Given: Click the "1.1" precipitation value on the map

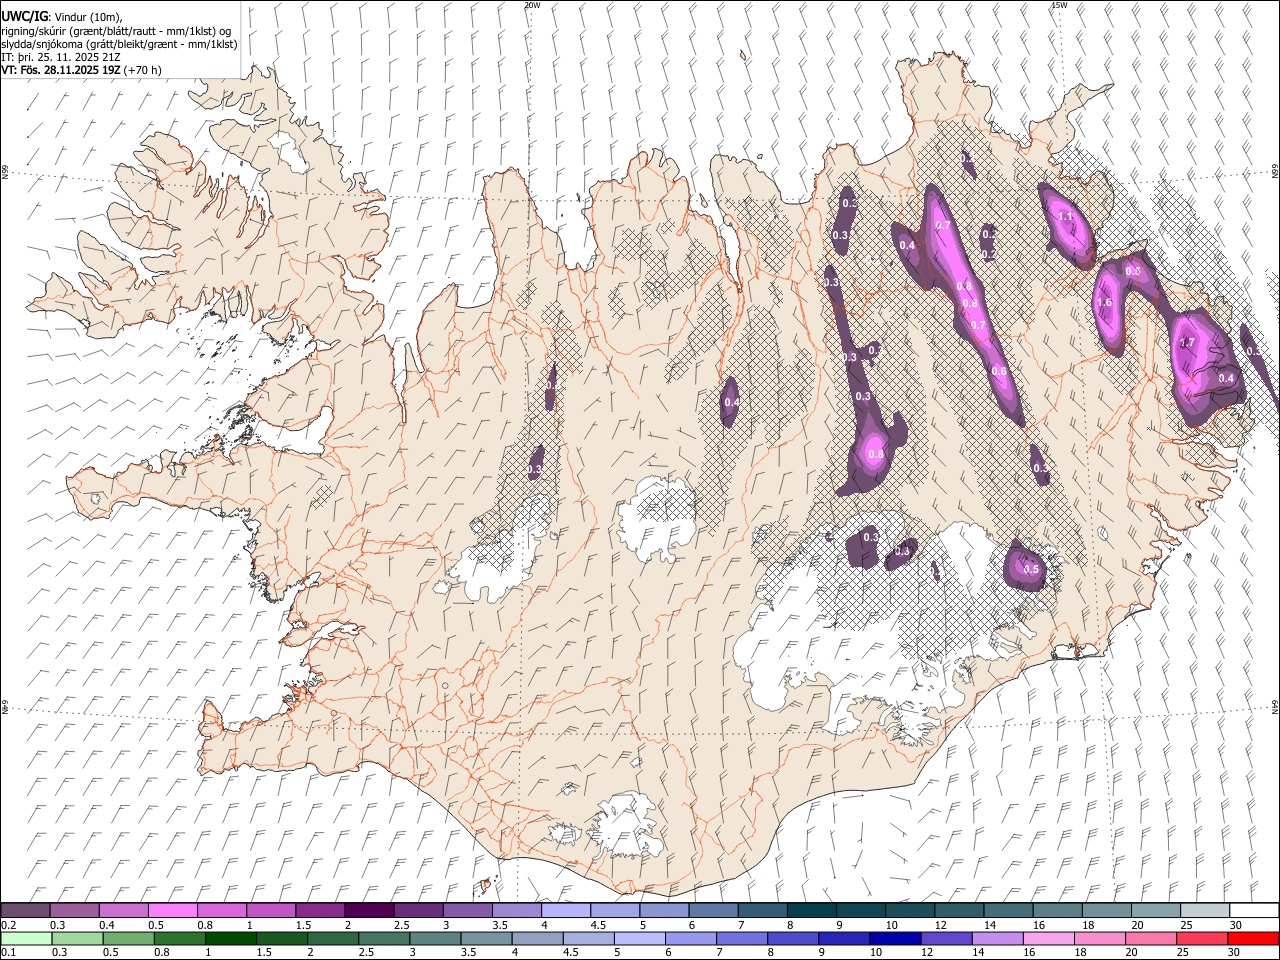Looking at the screenshot, I should click(1065, 216).
